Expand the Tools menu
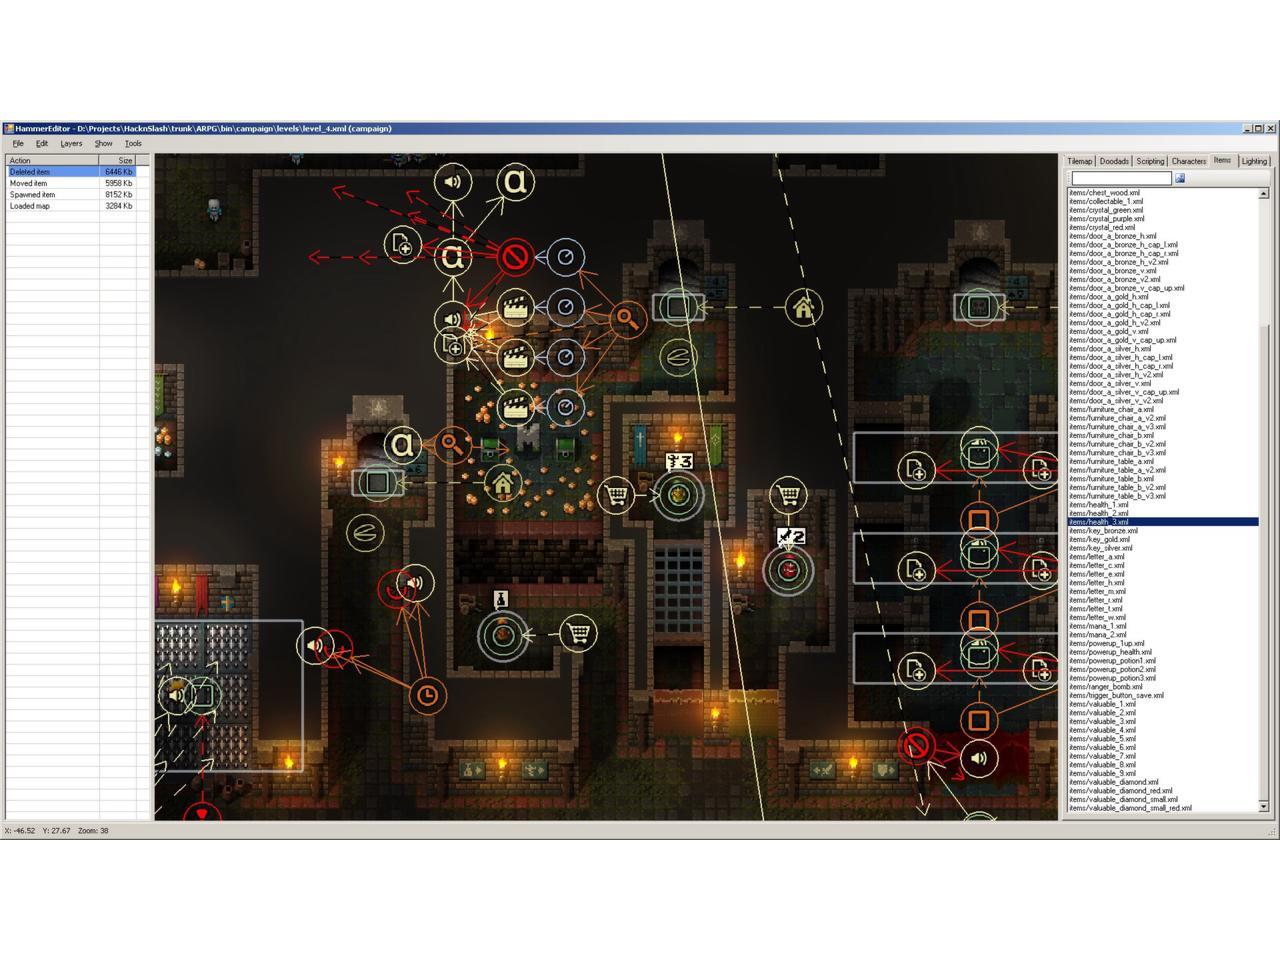Viewport: 1280px width, 960px height. tap(133, 144)
